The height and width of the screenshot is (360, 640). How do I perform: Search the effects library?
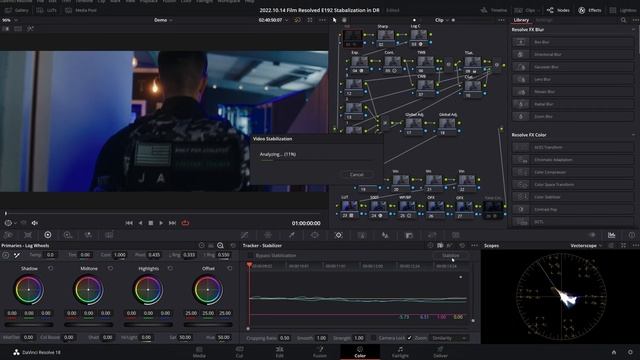tap(623, 20)
